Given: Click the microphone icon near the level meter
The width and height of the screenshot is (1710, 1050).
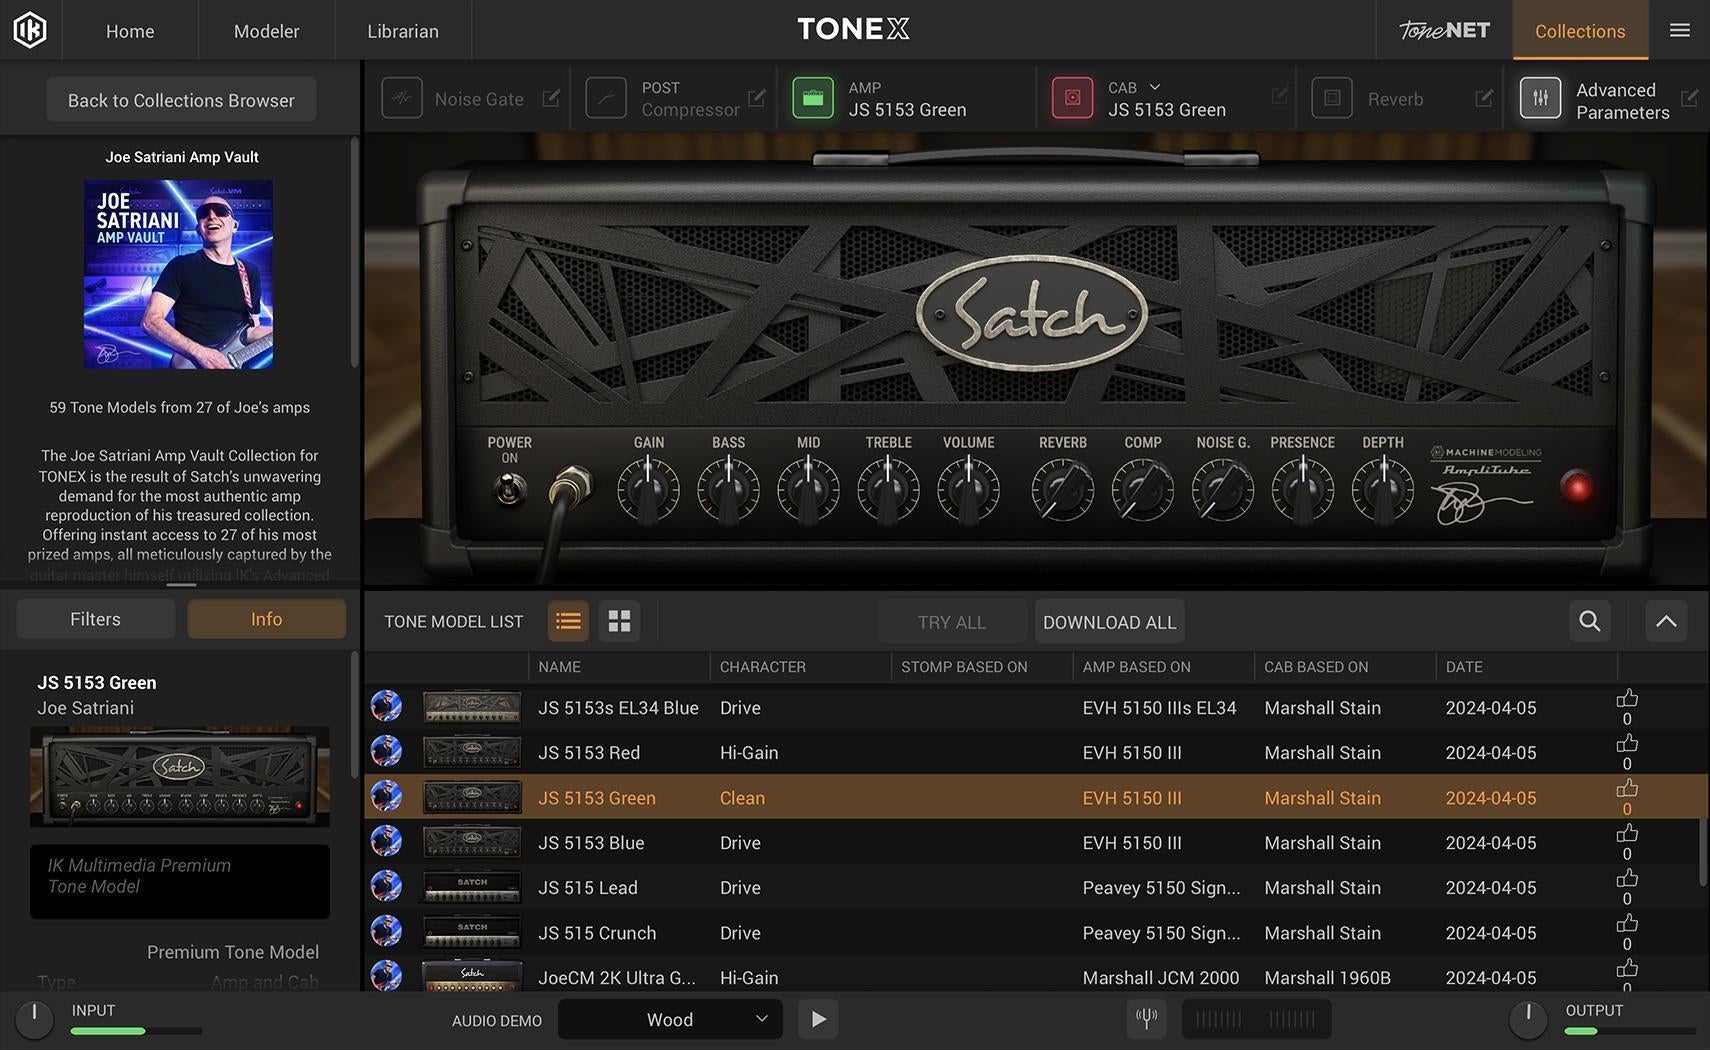Looking at the screenshot, I should 1146,1018.
